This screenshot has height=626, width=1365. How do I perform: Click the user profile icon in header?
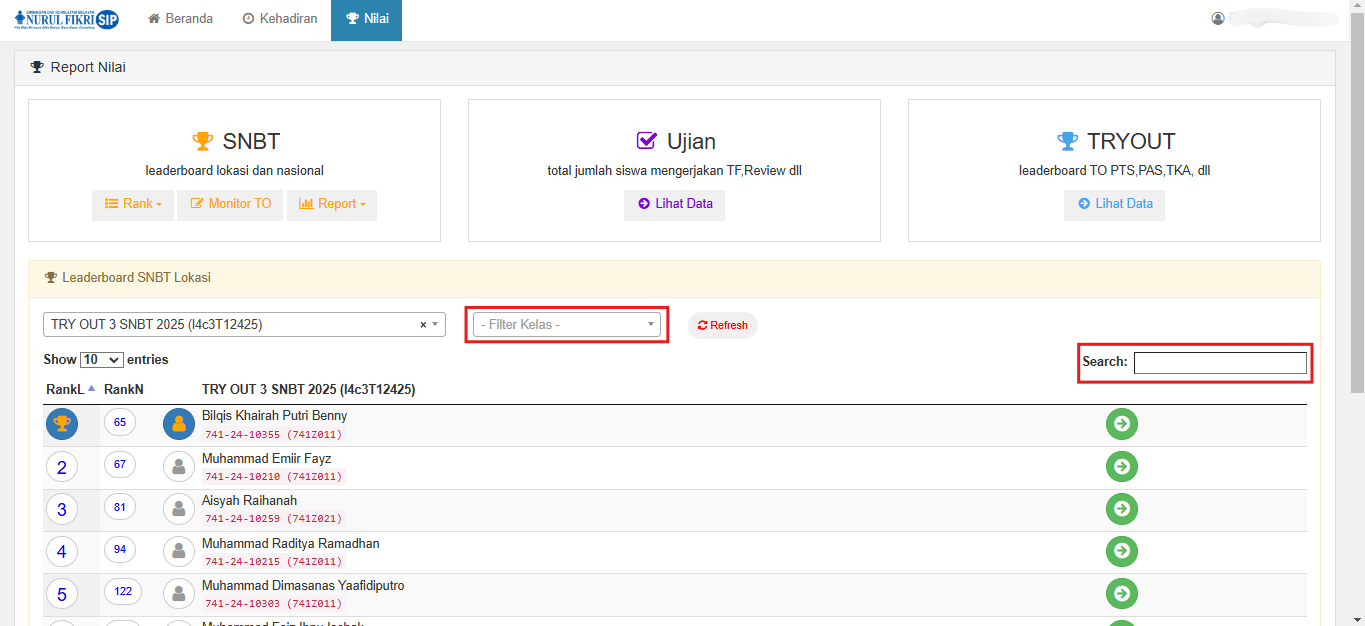pyautogui.click(x=1217, y=18)
